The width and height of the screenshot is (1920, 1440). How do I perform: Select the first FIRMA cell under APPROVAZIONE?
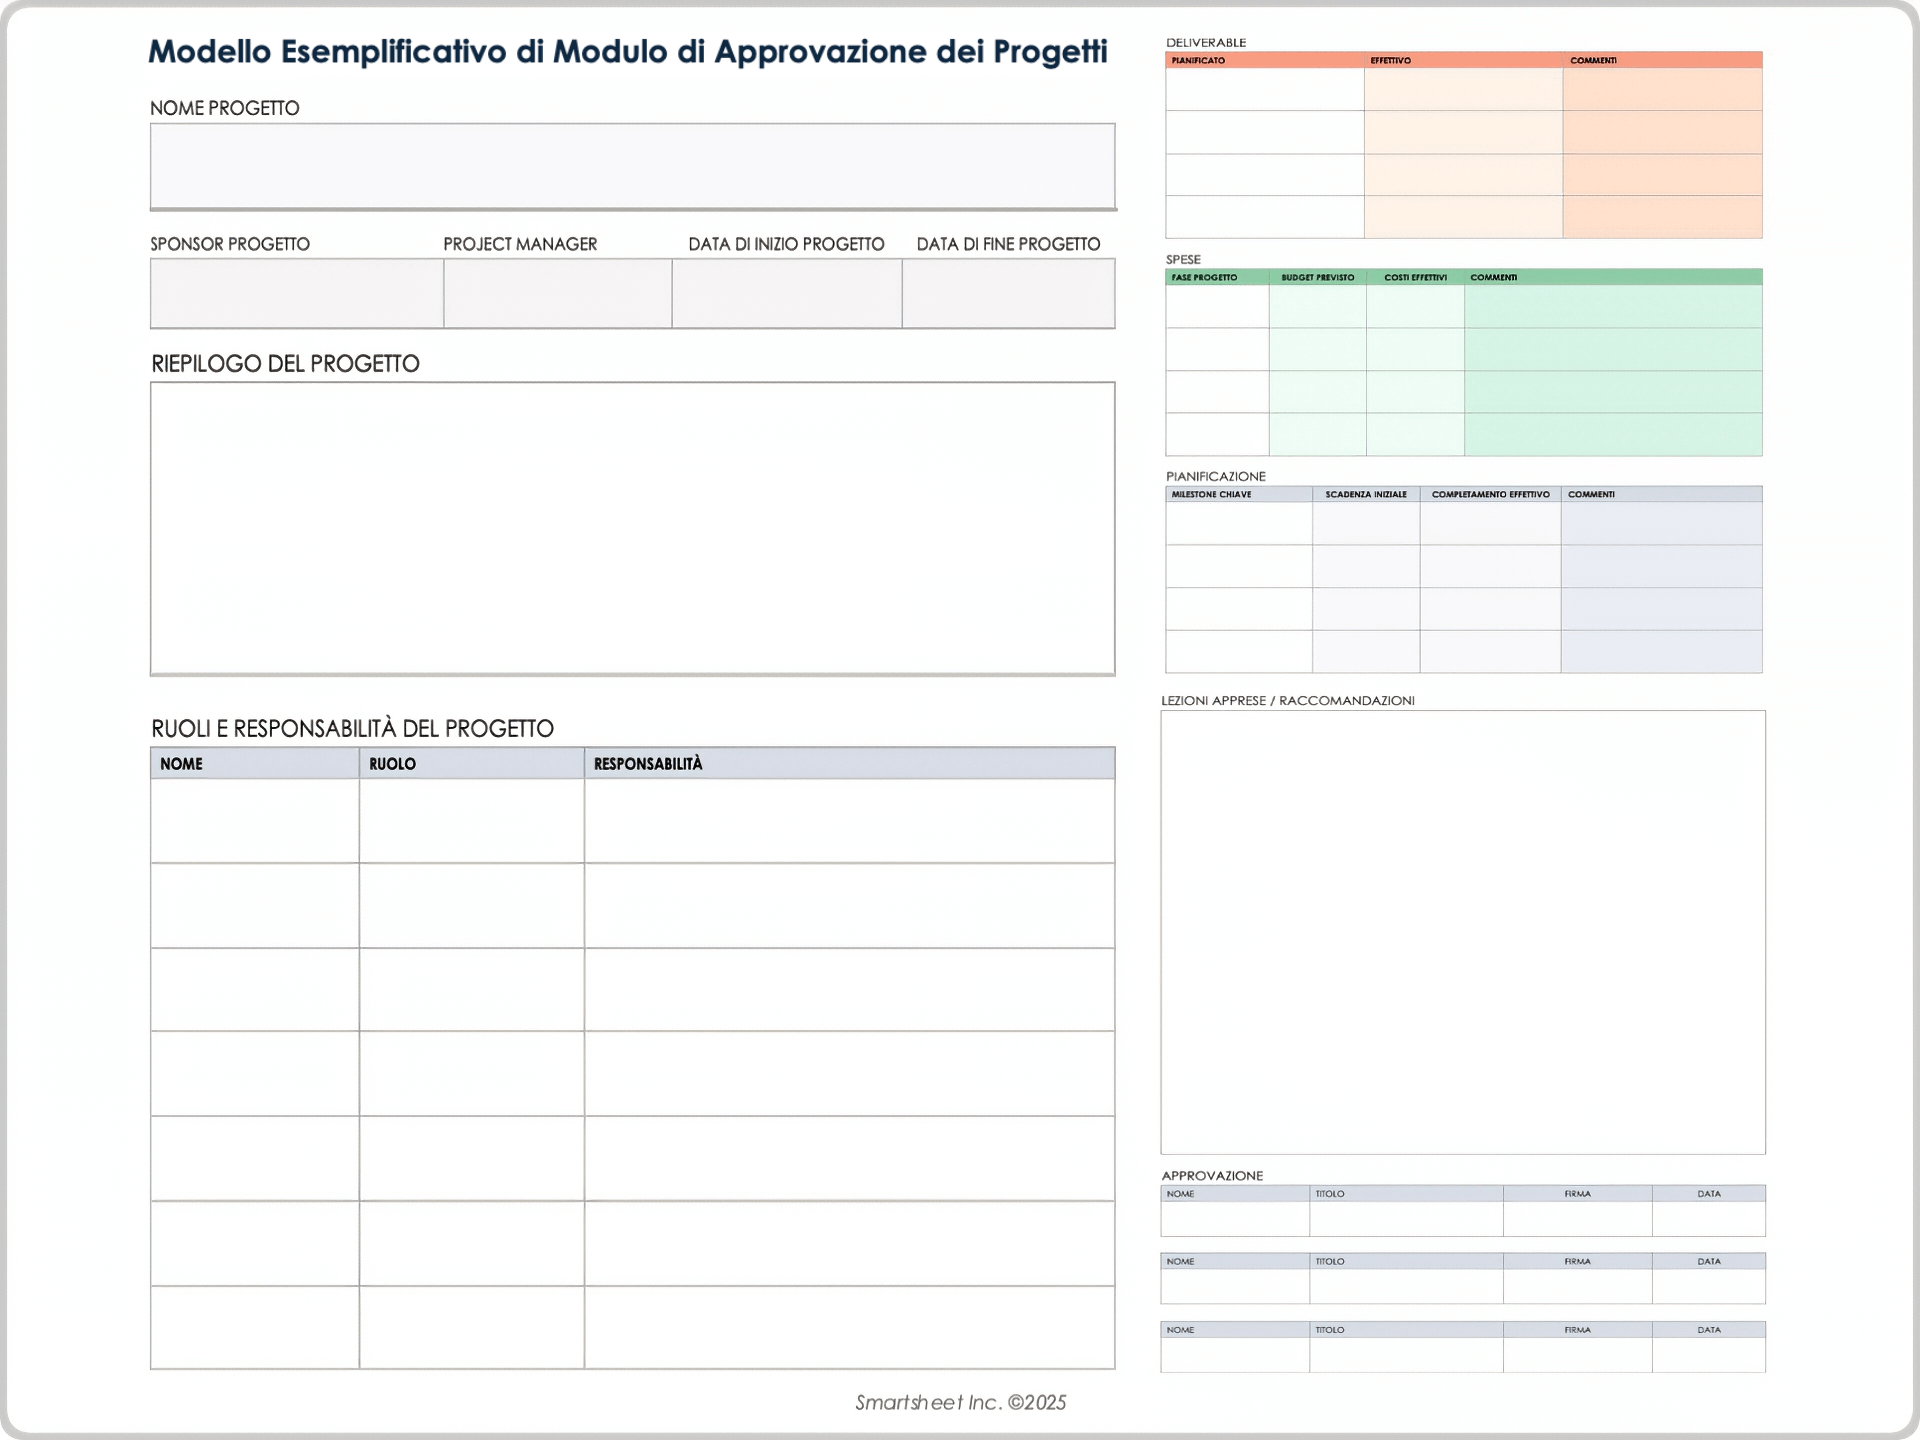pos(1578,1218)
